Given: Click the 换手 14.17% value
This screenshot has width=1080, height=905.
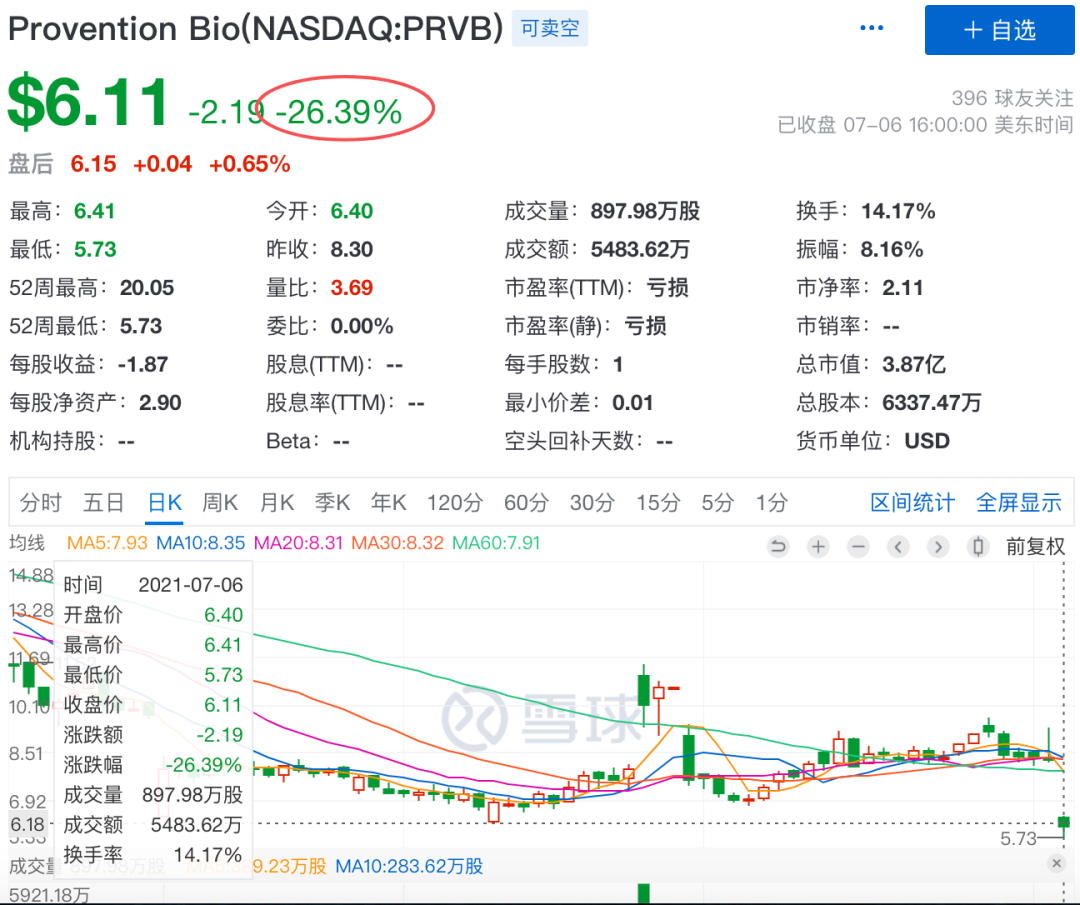Looking at the screenshot, I should pyautogui.click(x=898, y=211).
